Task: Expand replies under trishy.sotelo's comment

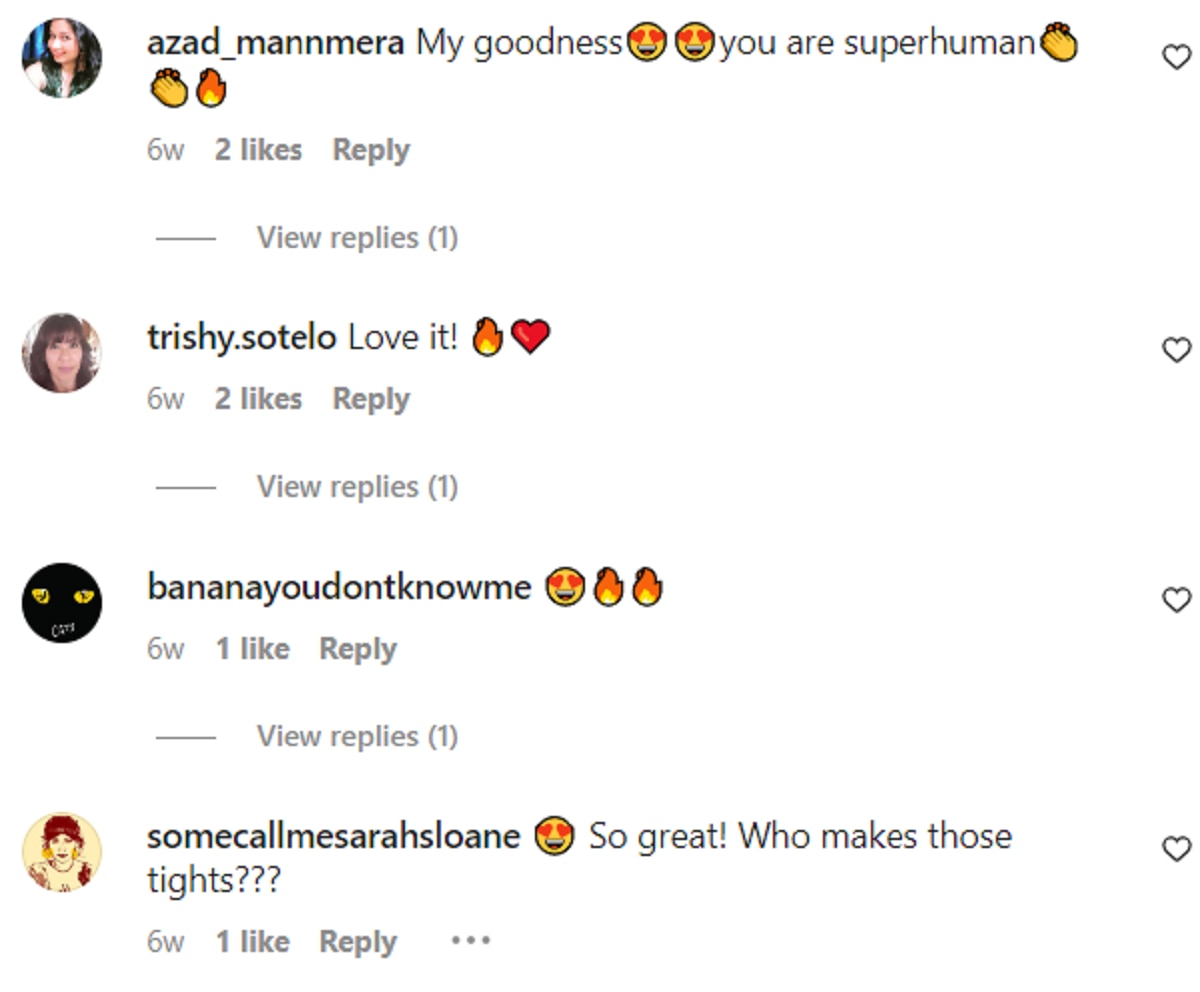Action: pyautogui.click(x=357, y=487)
